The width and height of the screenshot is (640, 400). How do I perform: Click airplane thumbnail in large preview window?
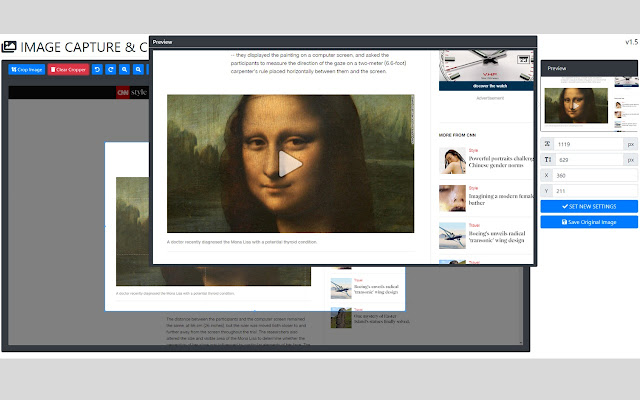pyautogui.click(x=452, y=236)
